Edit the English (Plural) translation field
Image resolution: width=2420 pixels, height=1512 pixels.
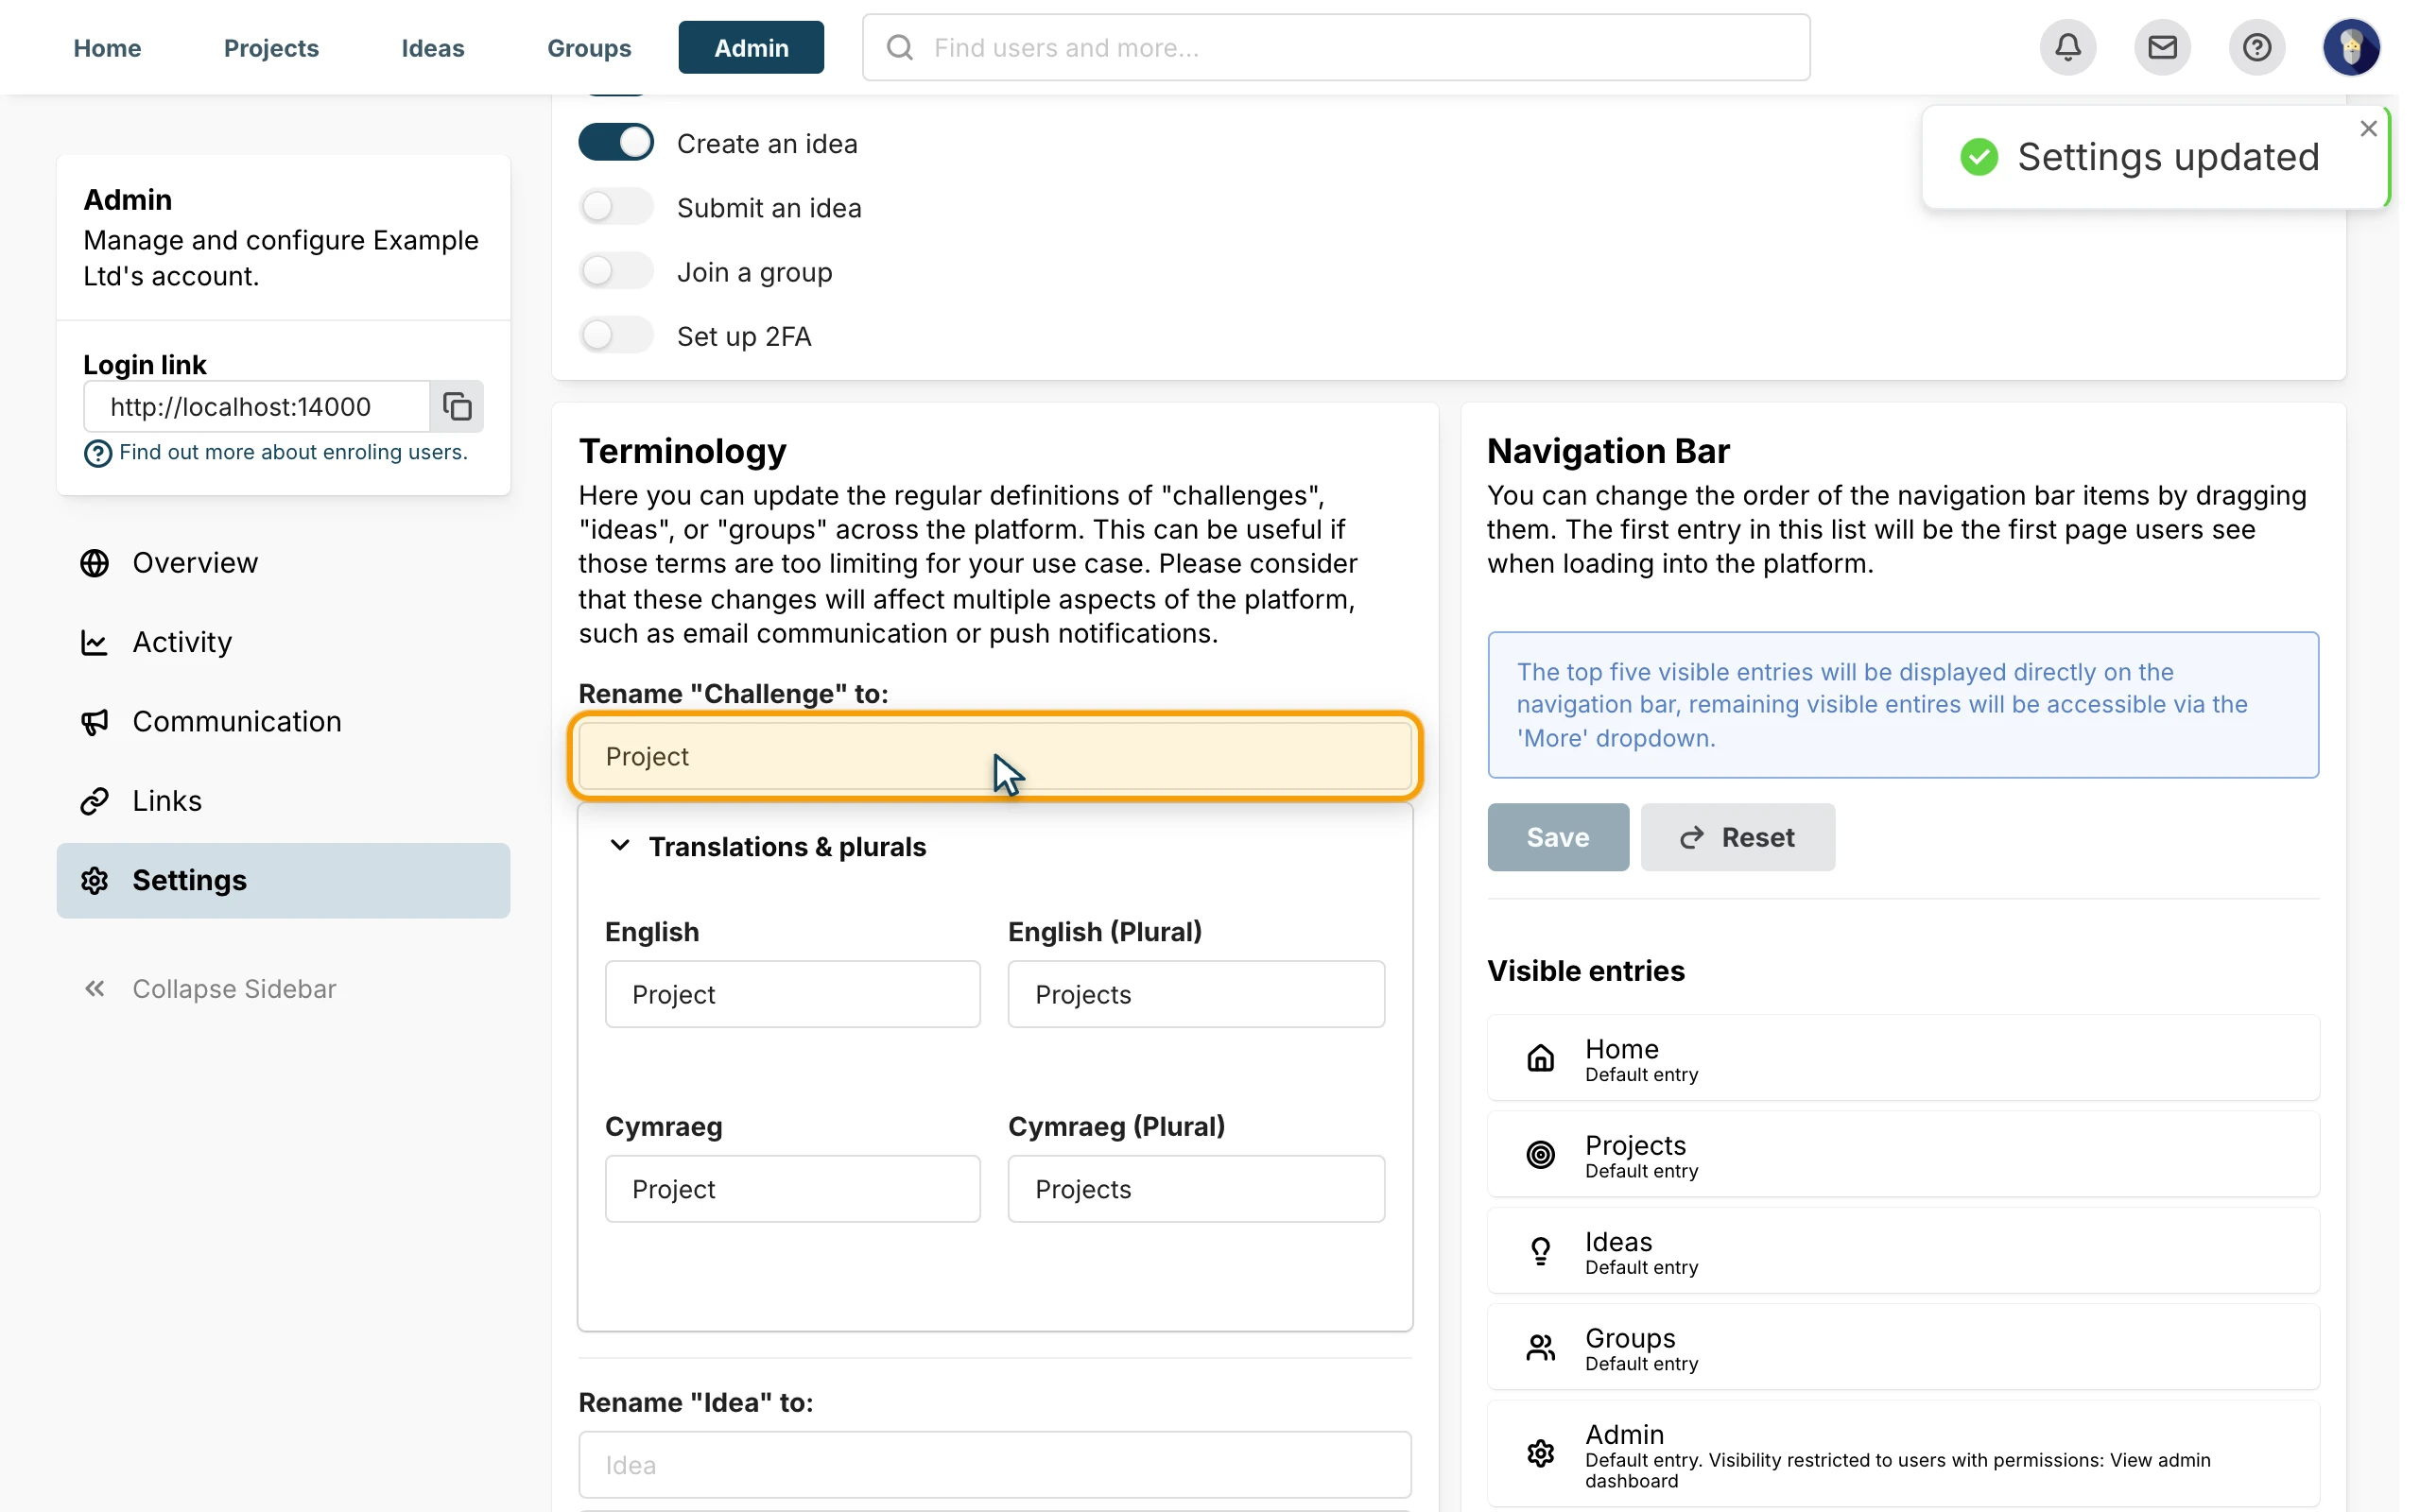point(1196,994)
